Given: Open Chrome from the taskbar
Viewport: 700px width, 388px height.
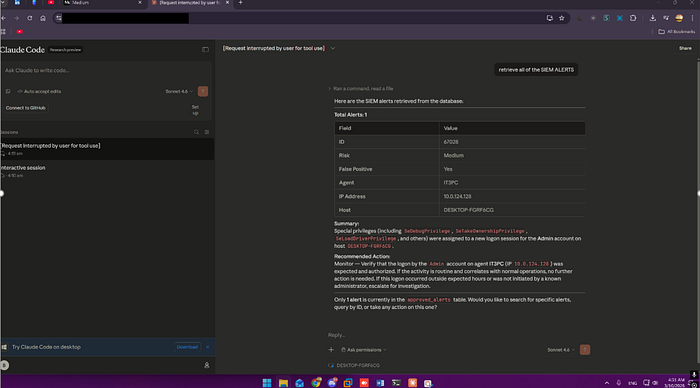Looking at the screenshot, I should 316,383.
